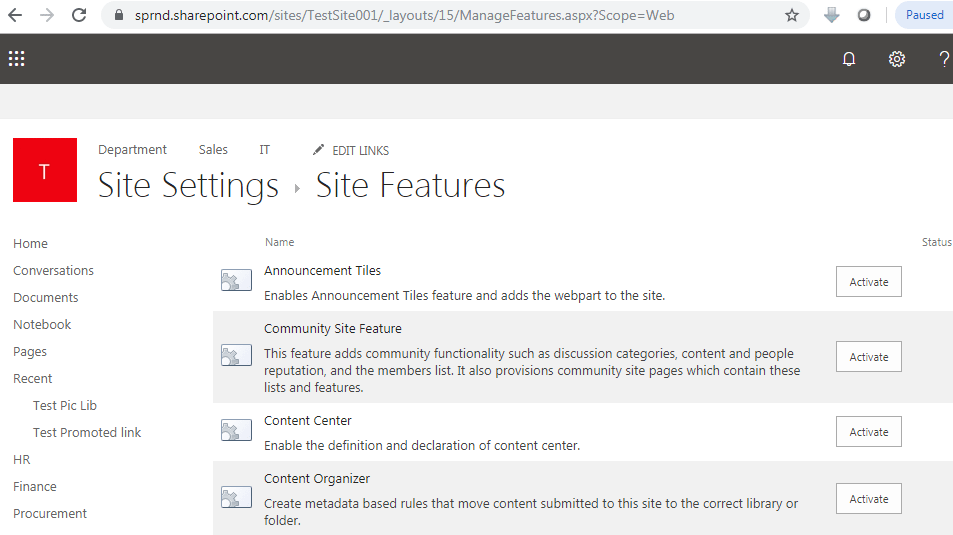Open Test Promoted link under Recent

(x=87, y=432)
